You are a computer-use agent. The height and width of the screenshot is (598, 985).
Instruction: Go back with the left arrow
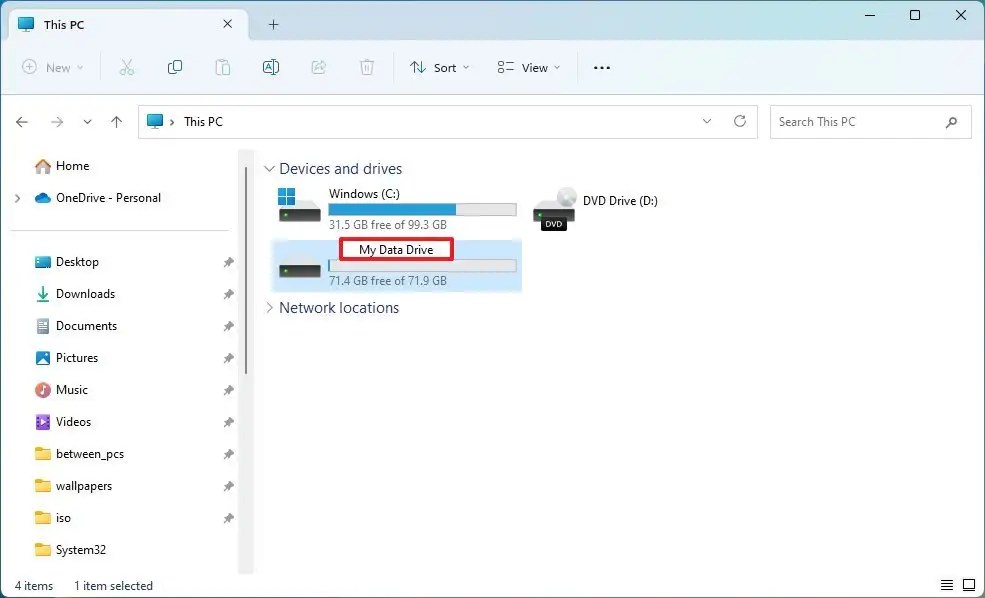22,122
